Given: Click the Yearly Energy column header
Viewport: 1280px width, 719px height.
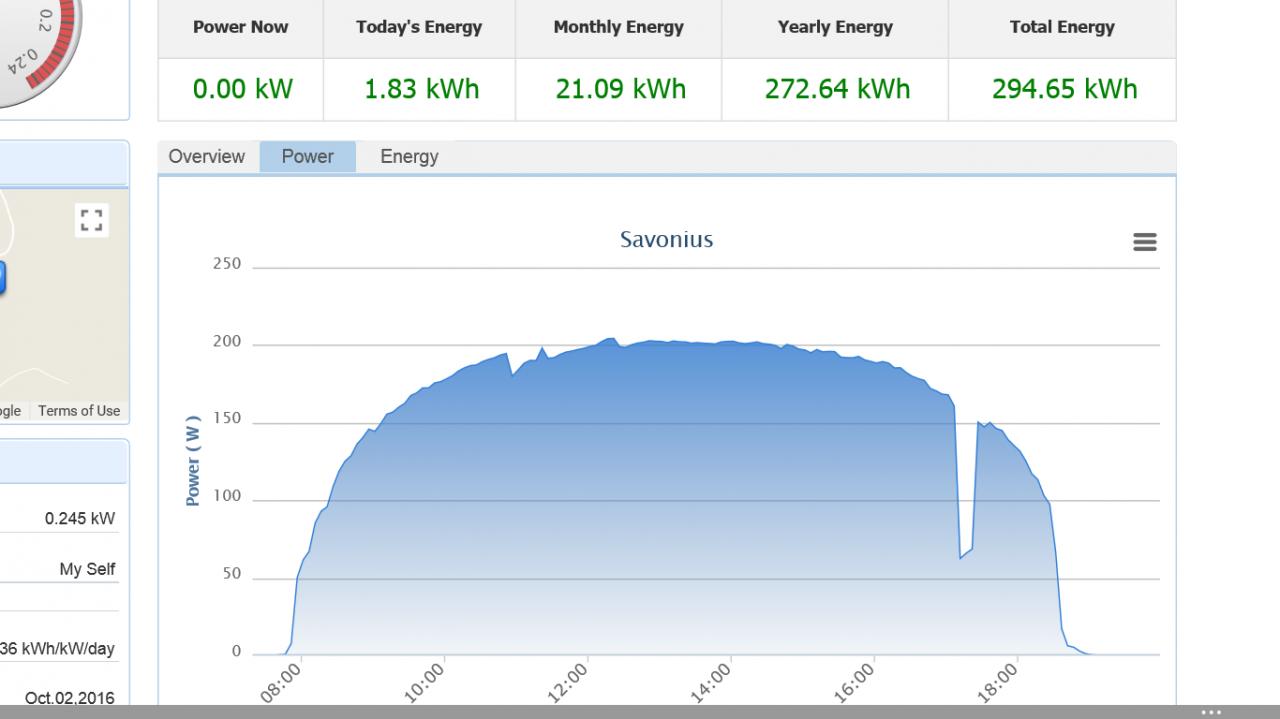Looking at the screenshot, I should pos(835,28).
